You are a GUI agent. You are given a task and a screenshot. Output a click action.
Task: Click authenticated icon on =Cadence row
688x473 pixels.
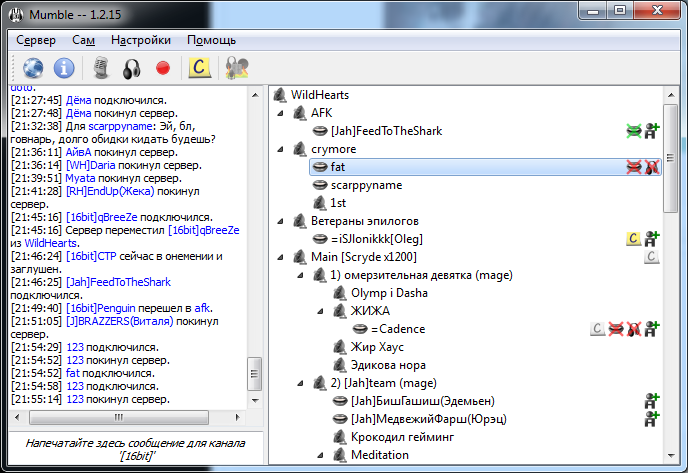(x=652, y=329)
